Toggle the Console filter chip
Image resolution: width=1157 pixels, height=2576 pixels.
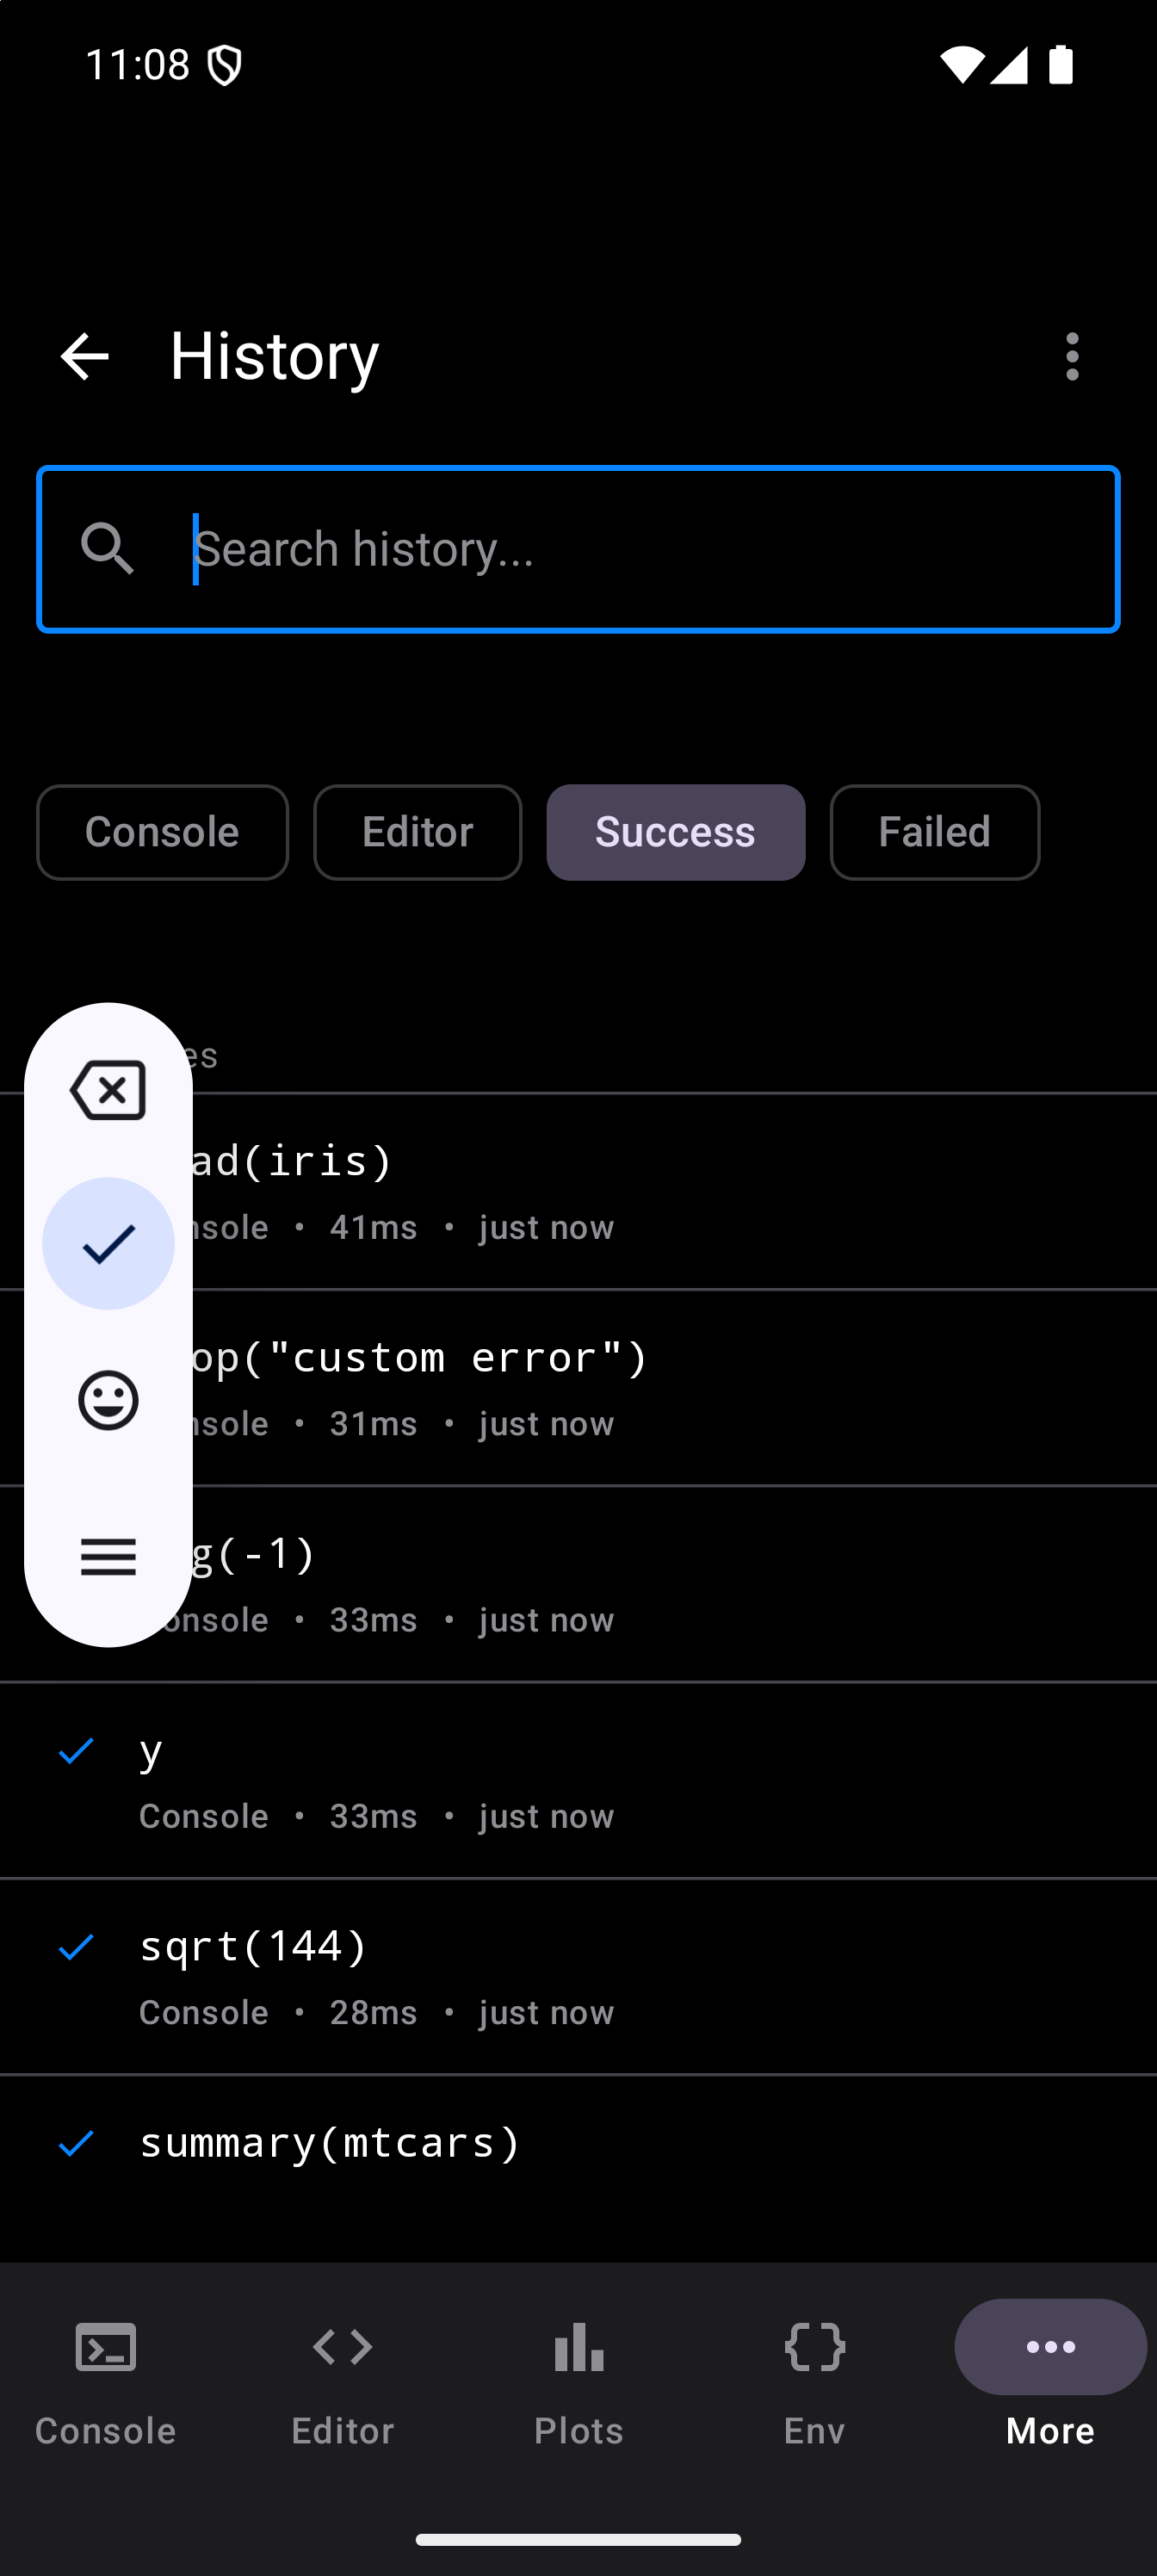[162, 832]
